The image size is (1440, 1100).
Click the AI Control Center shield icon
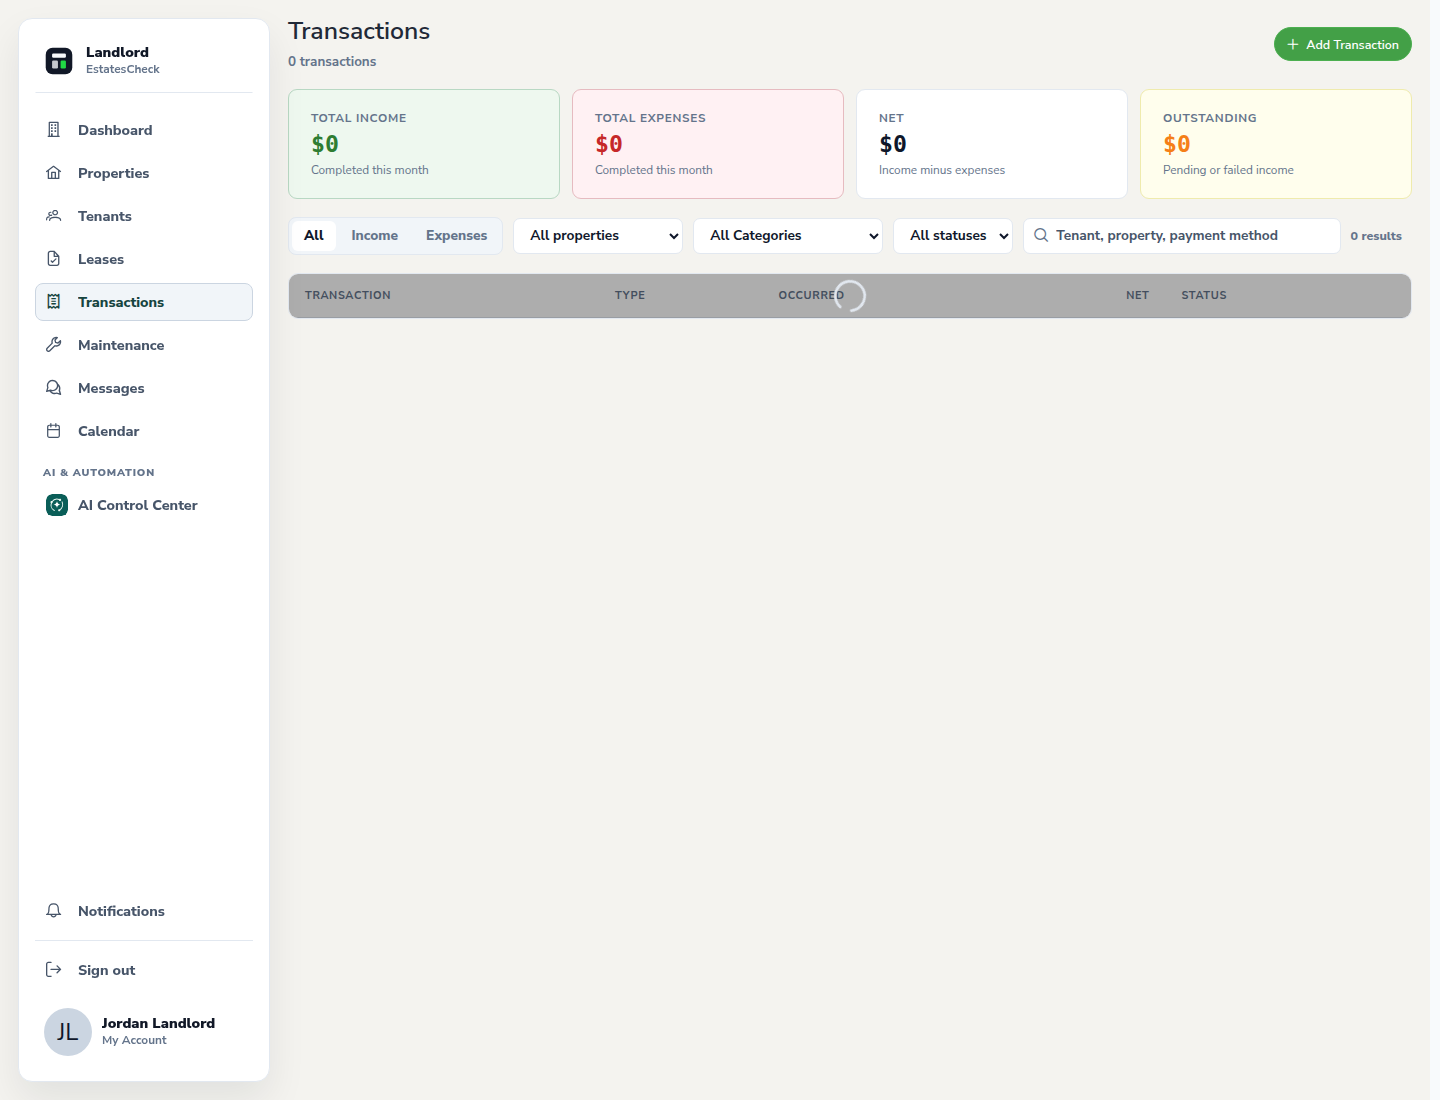(57, 505)
